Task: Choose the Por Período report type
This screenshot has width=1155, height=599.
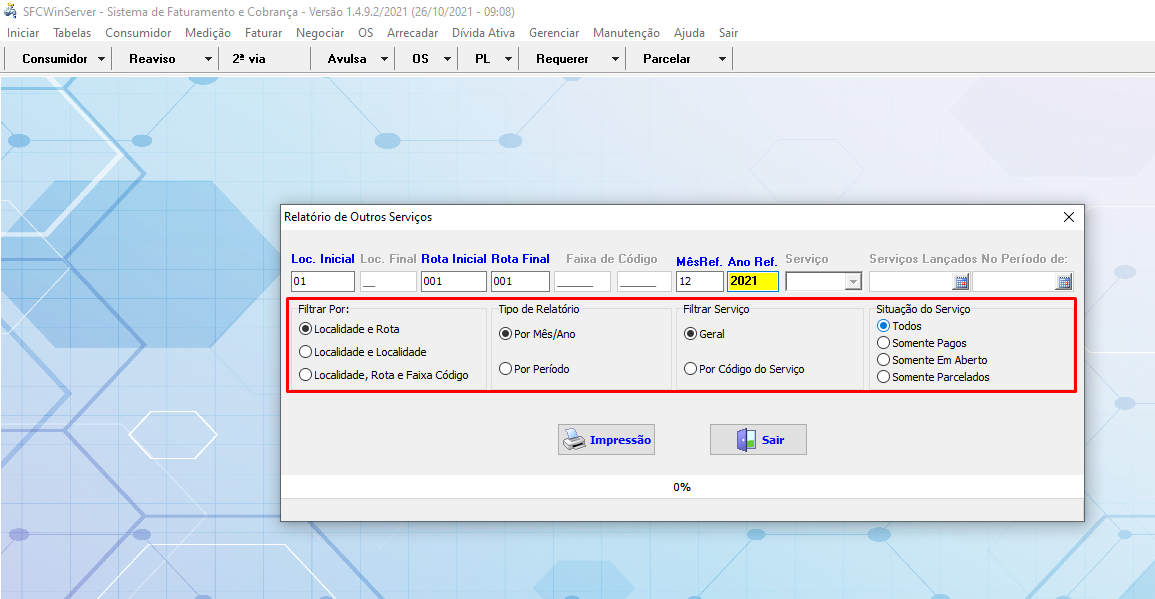Action: (506, 369)
